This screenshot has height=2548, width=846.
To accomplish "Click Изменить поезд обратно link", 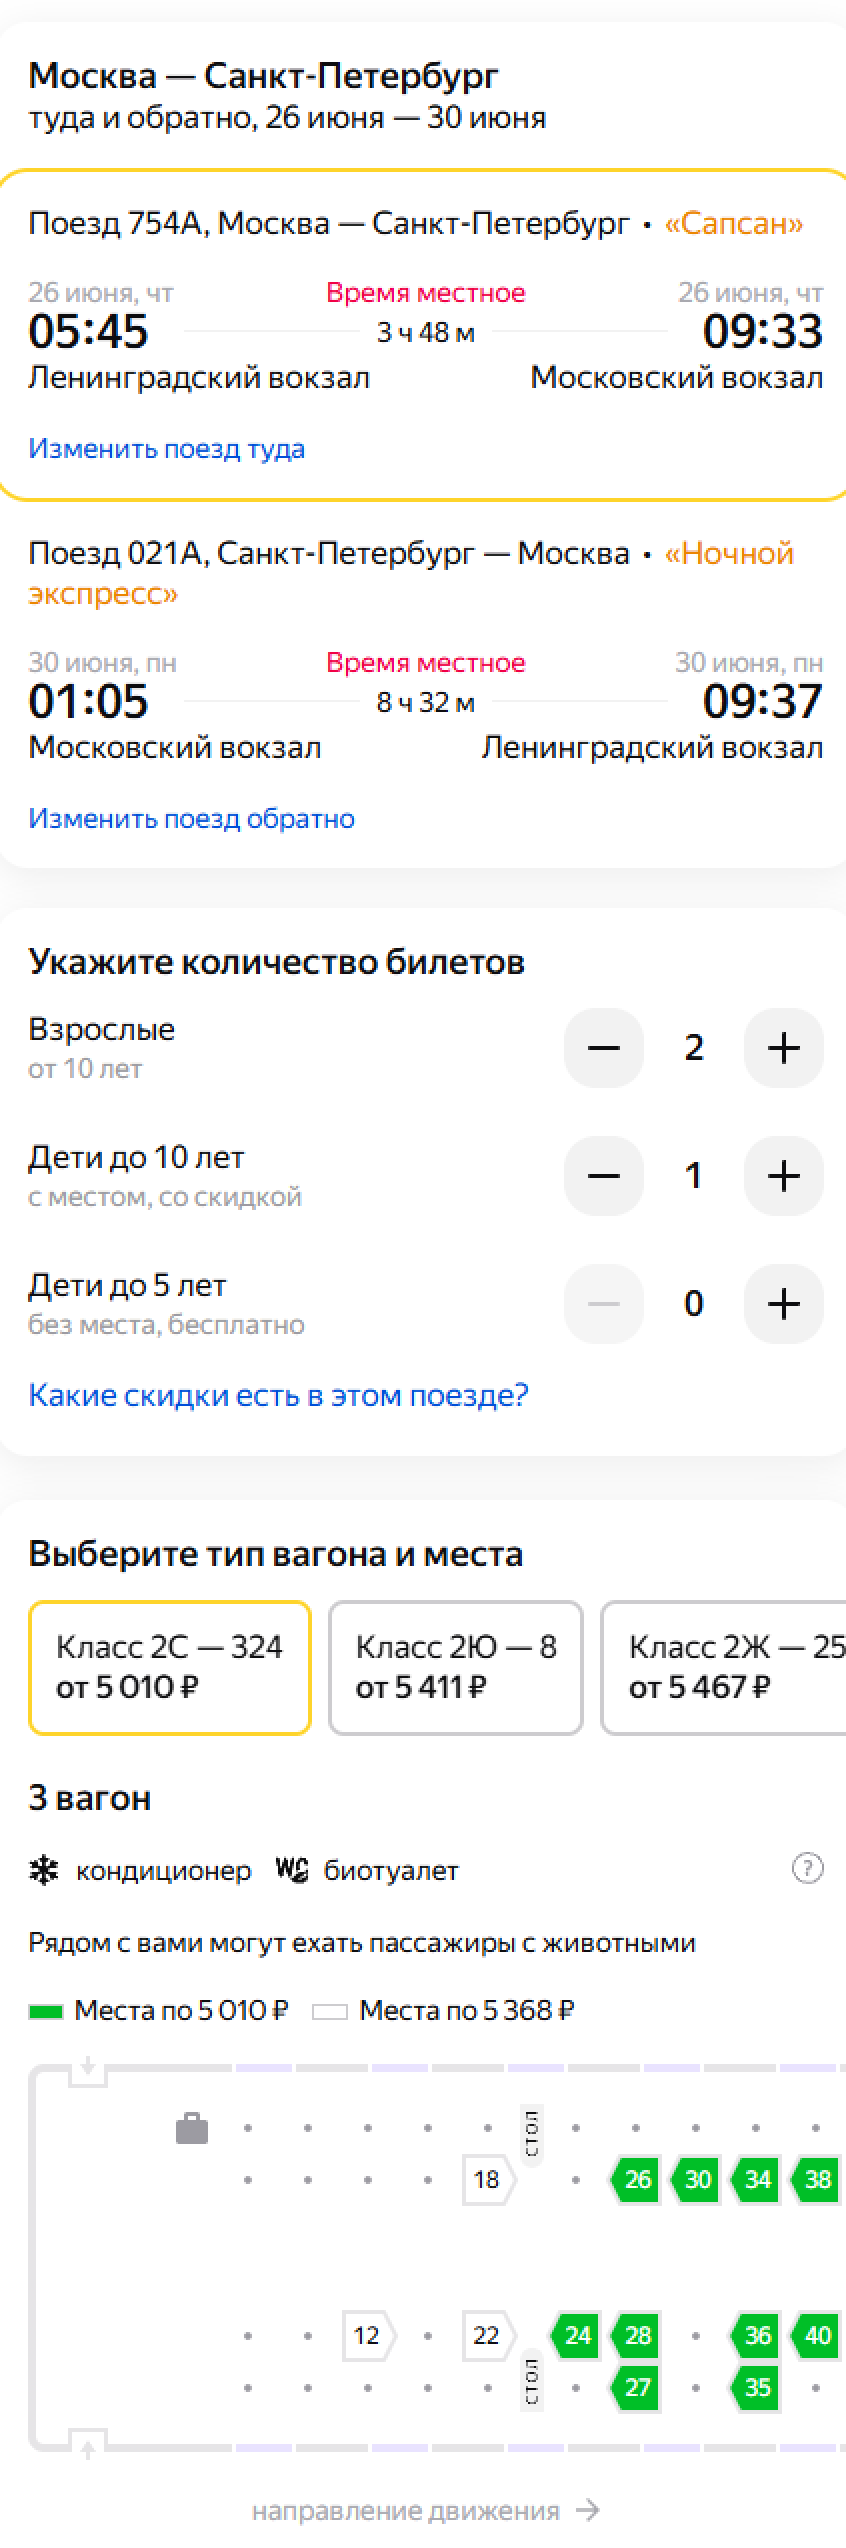I will tap(191, 819).
